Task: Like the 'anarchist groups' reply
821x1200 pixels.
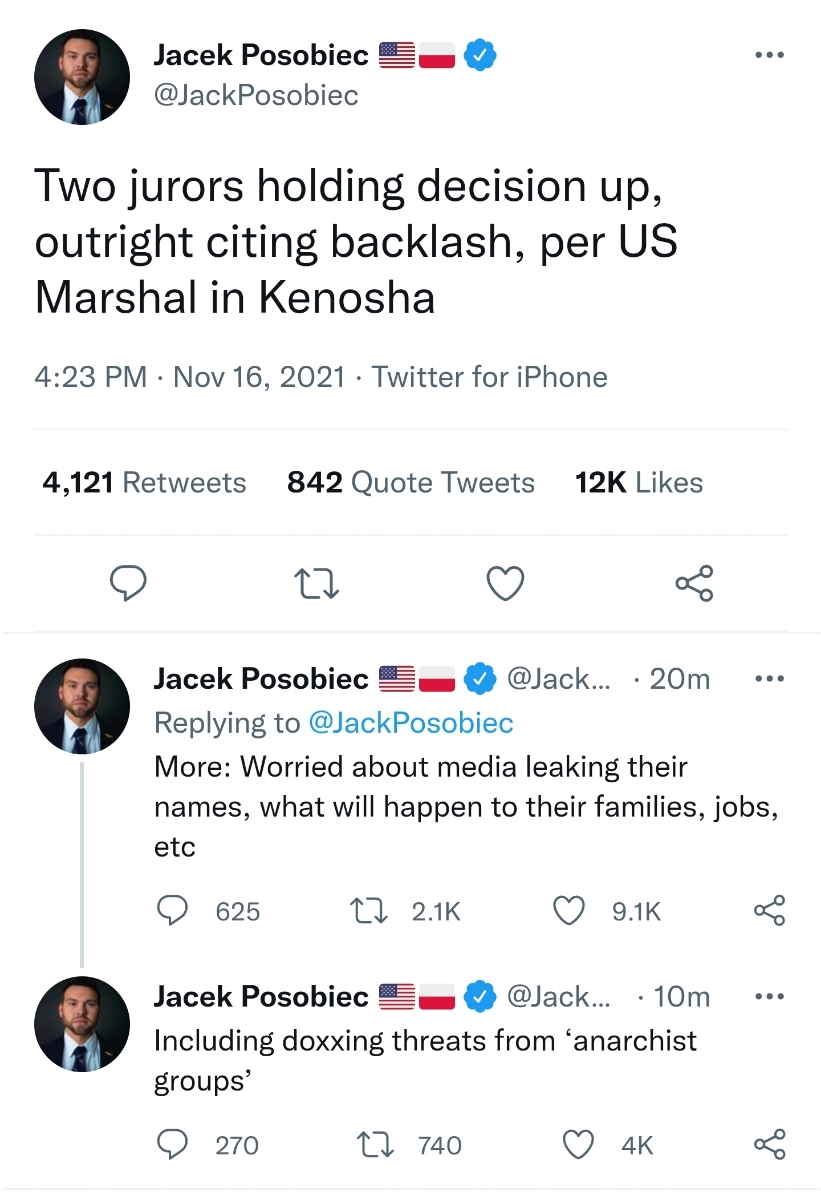Action: click(x=578, y=1144)
